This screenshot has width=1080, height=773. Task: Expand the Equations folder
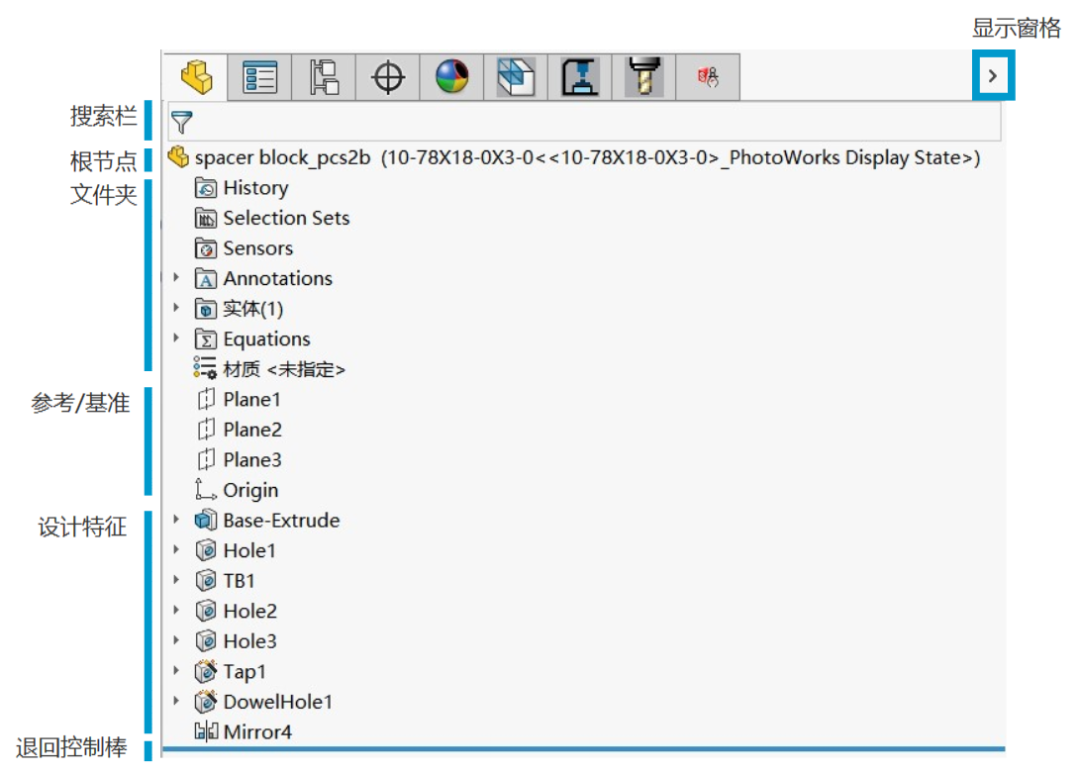pyautogui.click(x=177, y=339)
